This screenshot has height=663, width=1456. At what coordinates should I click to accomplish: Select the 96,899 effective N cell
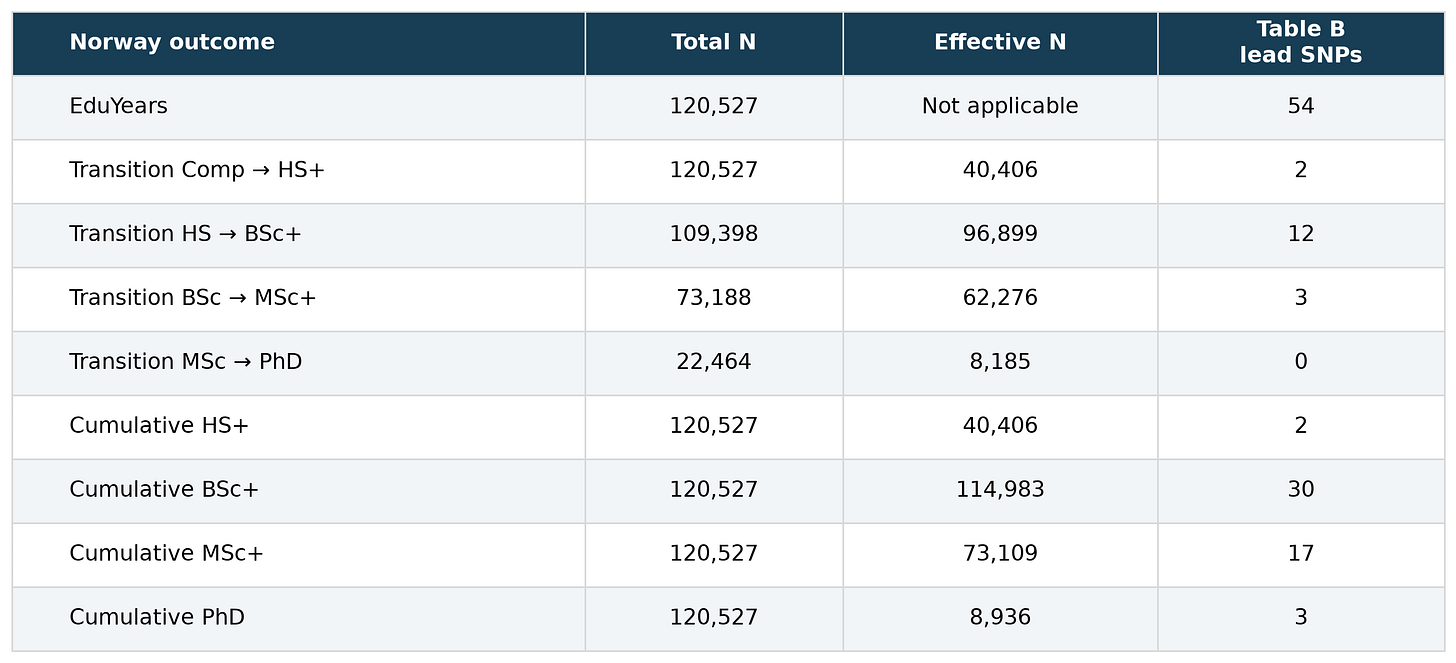coord(1000,234)
